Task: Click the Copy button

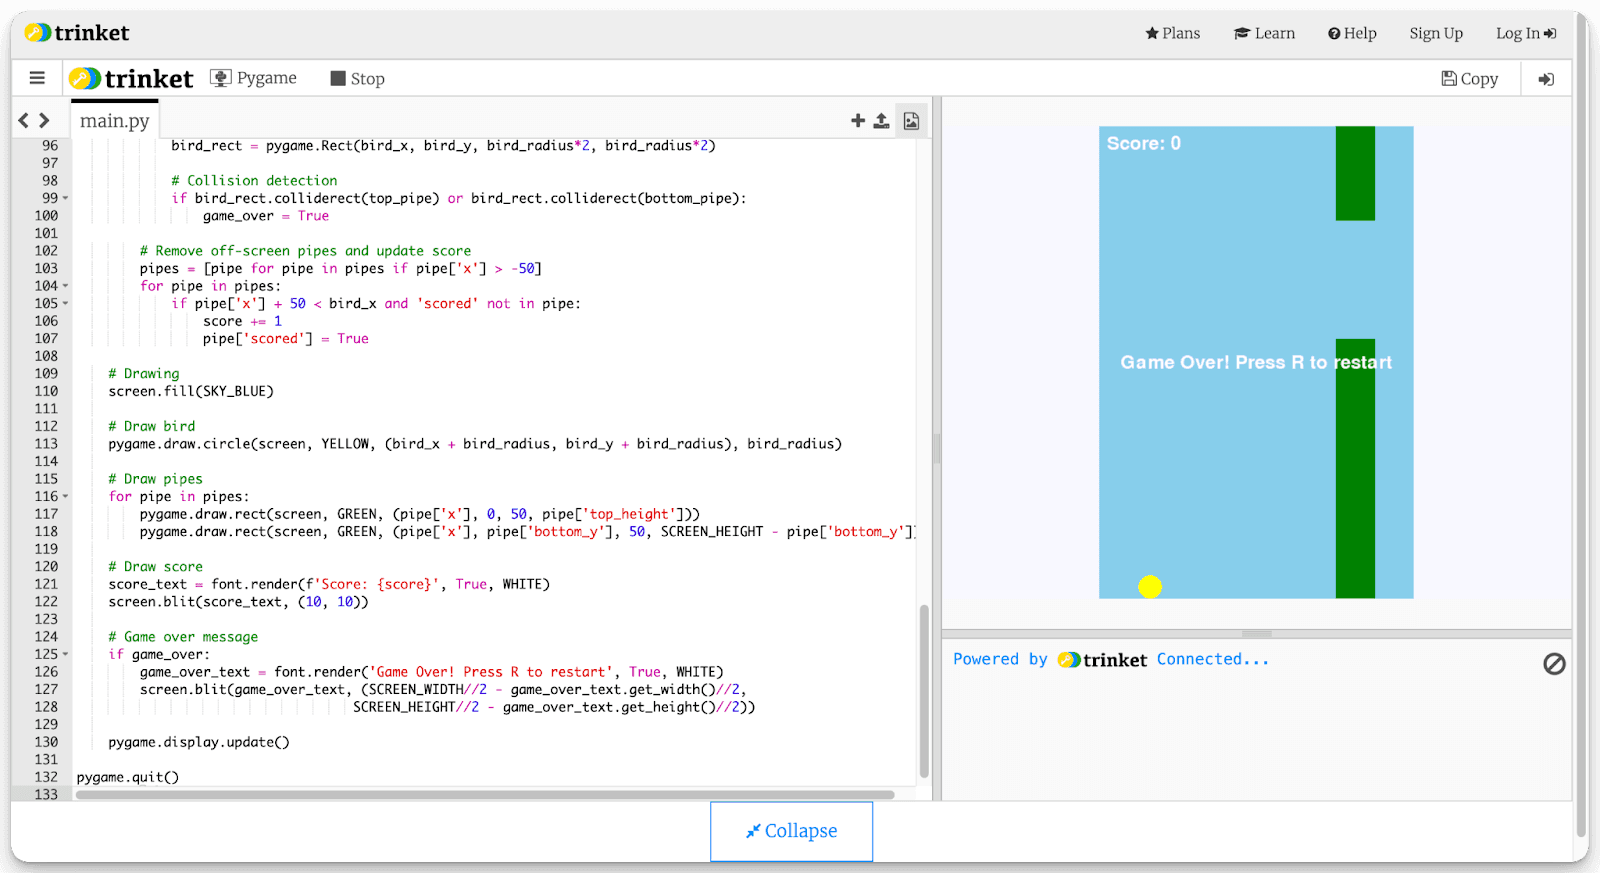Action: pos(1469,79)
